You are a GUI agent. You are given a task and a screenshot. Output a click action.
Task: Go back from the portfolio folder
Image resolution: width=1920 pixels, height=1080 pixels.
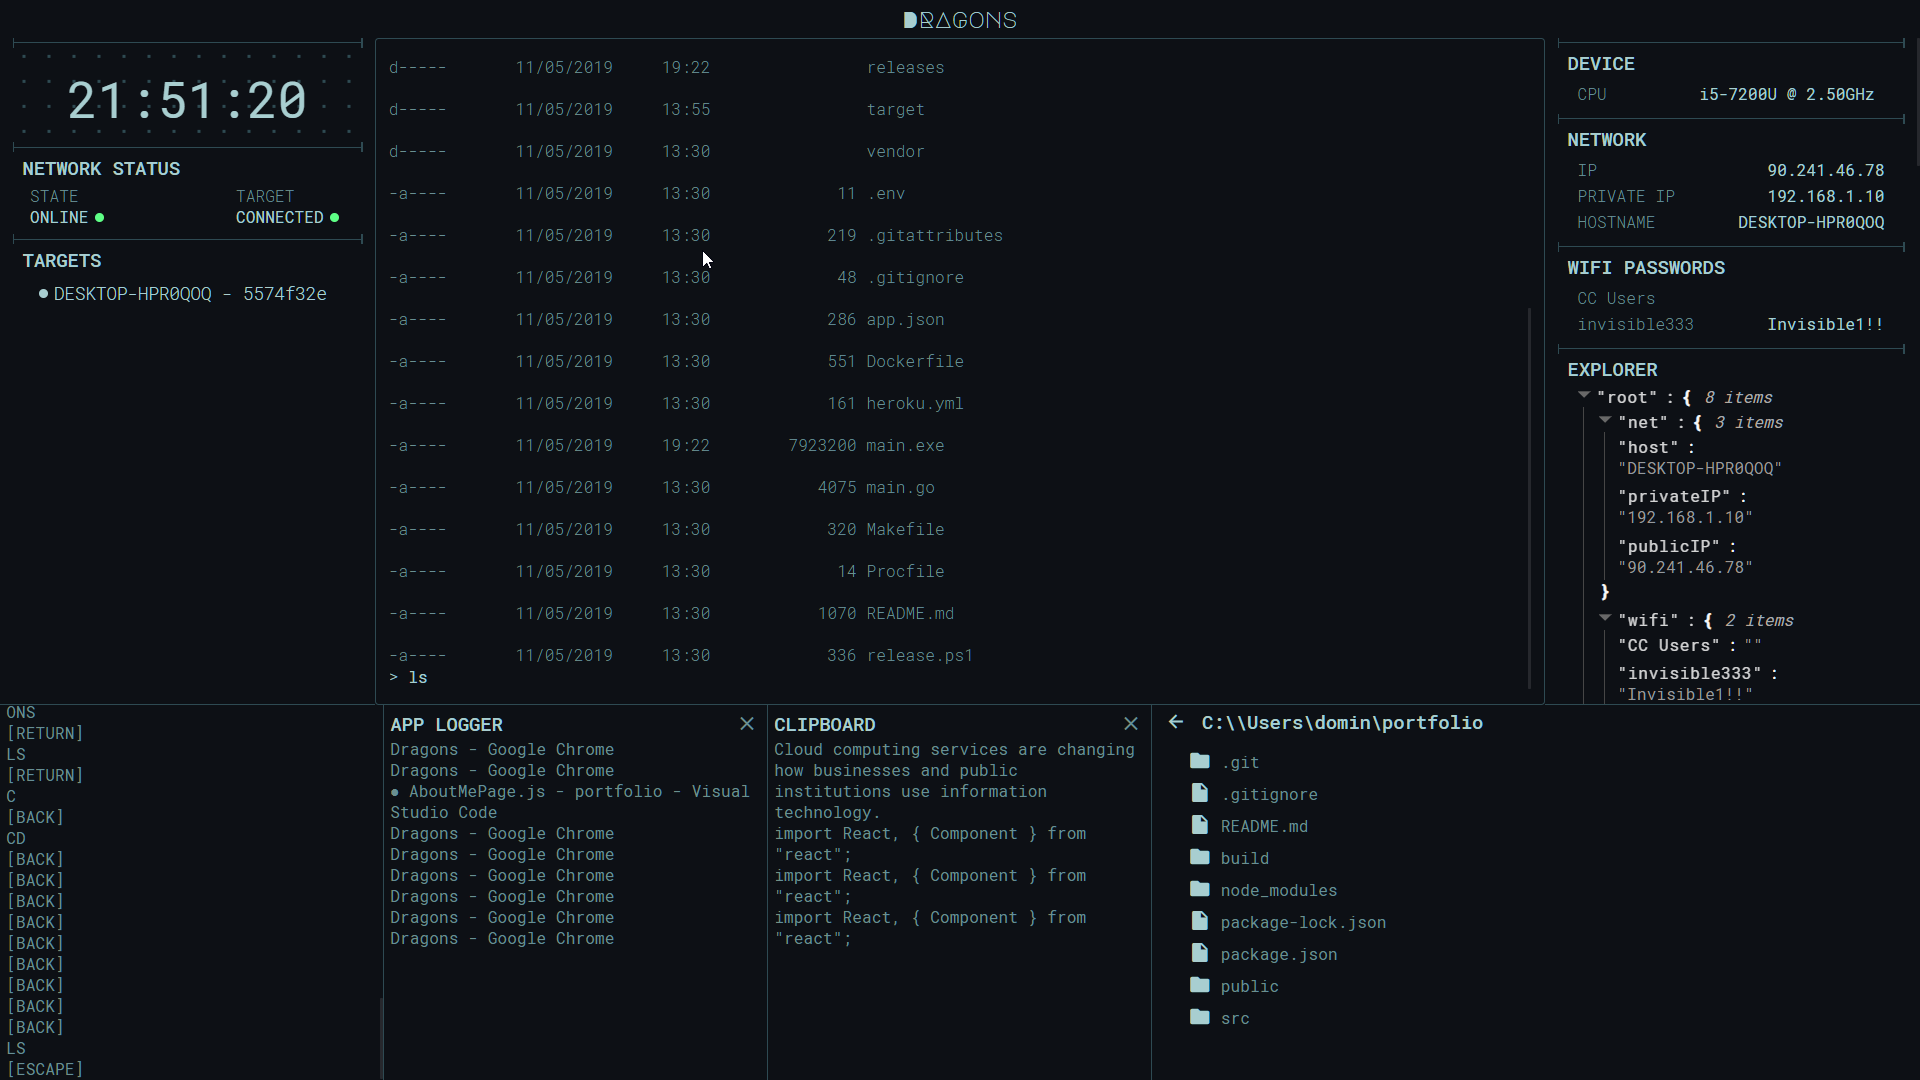[1176, 722]
